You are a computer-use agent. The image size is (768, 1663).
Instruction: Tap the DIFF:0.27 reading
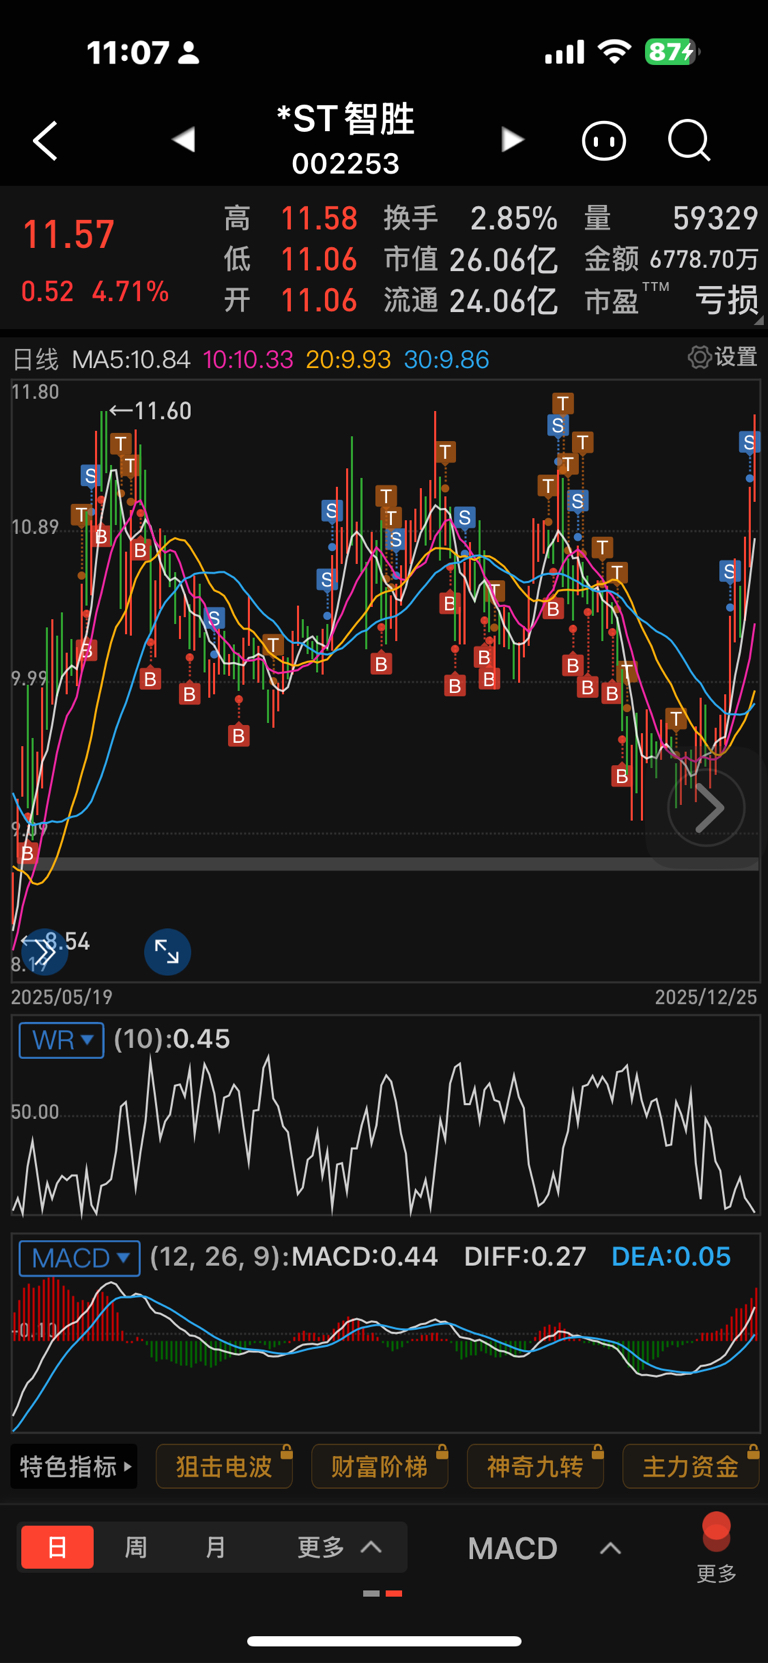point(525,1257)
